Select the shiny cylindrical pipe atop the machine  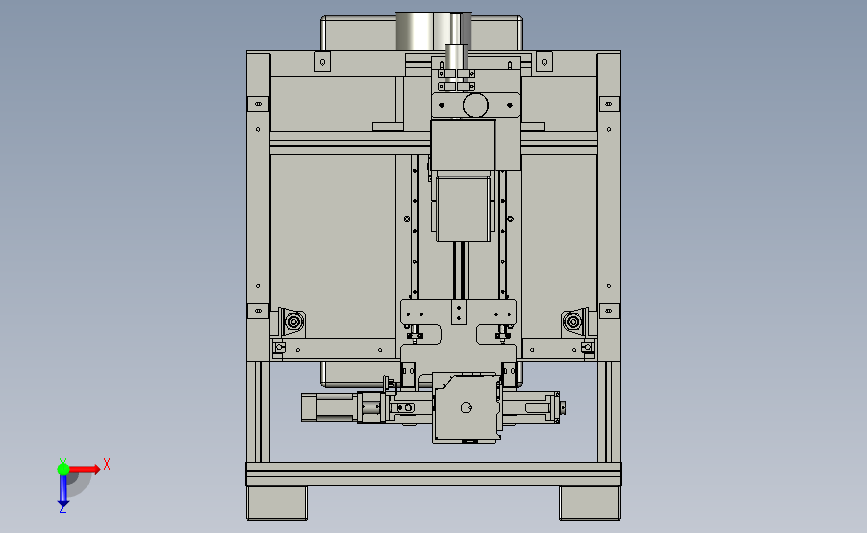(x=433, y=32)
